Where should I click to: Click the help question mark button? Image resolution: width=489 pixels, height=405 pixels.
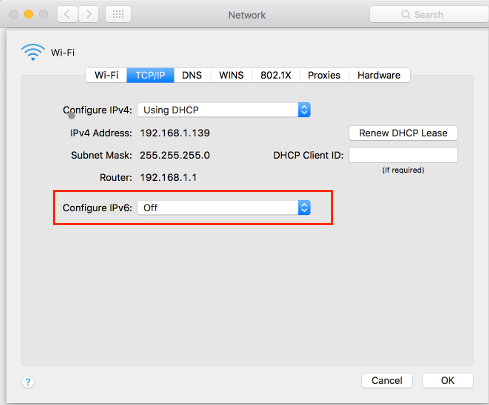(28, 382)
